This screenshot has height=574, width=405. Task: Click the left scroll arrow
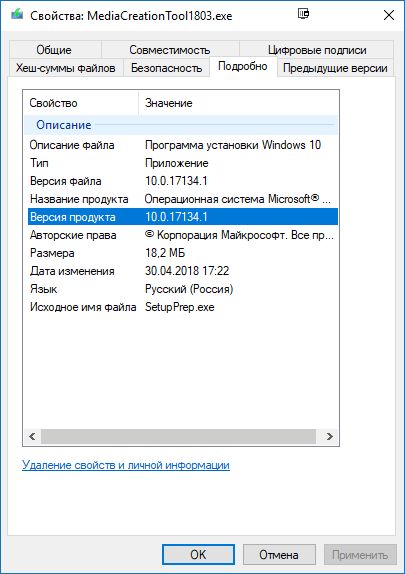32,436
